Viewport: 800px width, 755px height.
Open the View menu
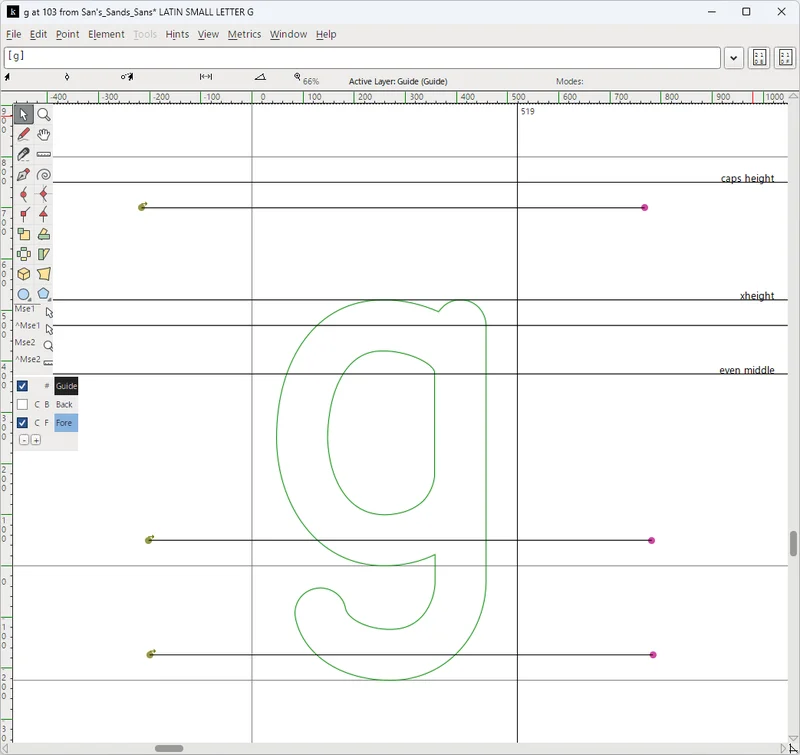(208, 34)
